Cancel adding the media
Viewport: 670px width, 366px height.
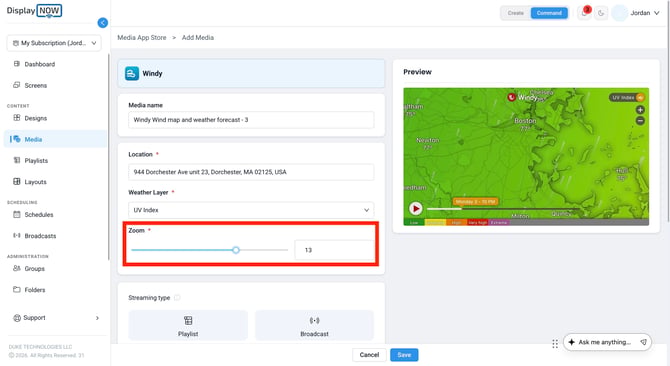point(369,355)
